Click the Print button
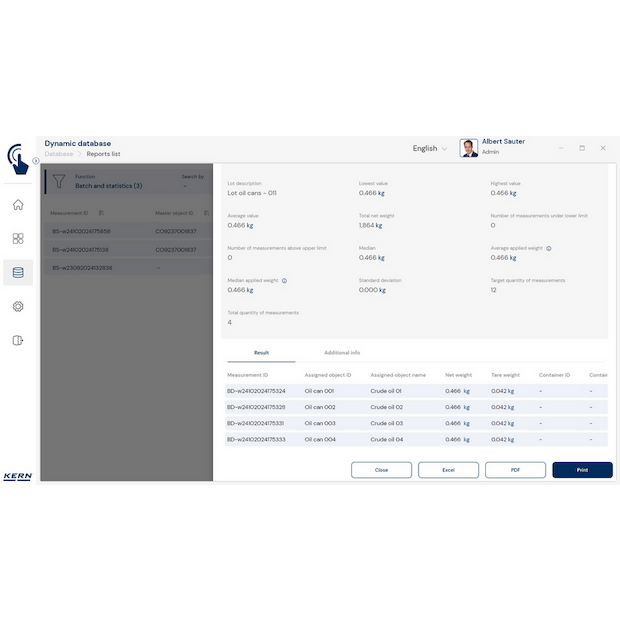The width and height of the screenshot is (620, 620). [582, 470]
